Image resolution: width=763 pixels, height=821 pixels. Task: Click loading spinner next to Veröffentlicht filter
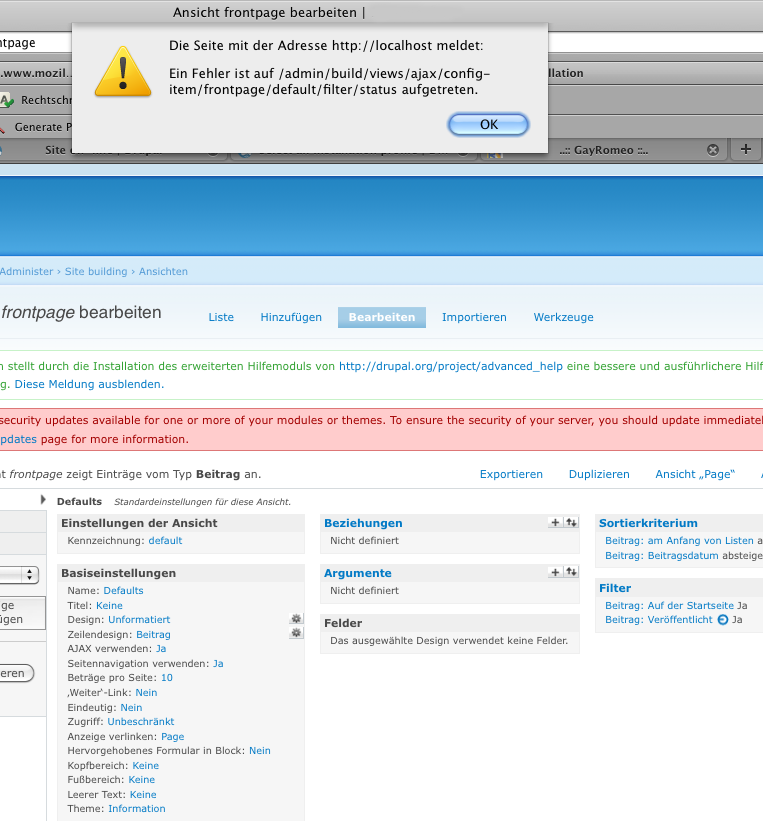[x=723, y=620]
